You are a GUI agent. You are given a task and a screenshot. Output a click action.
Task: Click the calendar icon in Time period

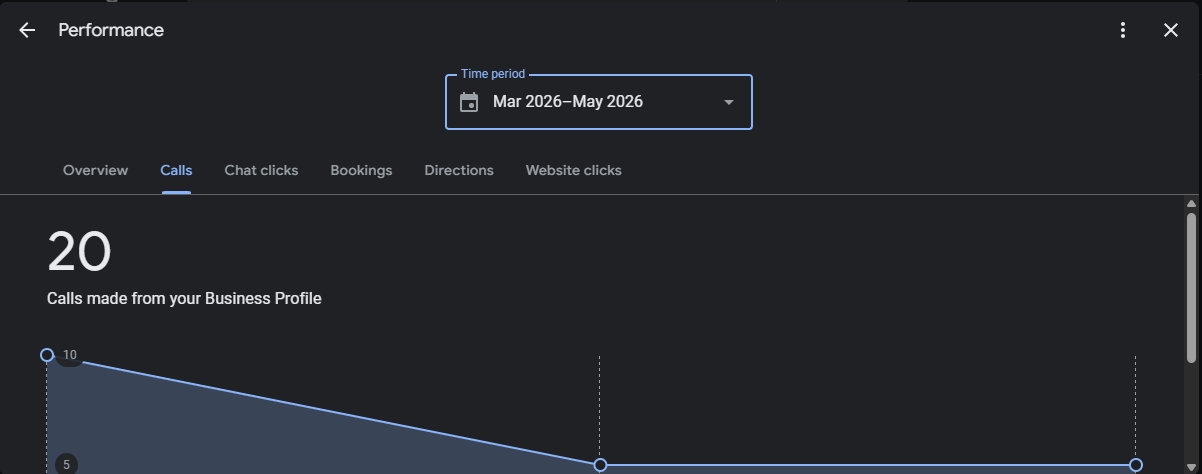tap(469, 102)
